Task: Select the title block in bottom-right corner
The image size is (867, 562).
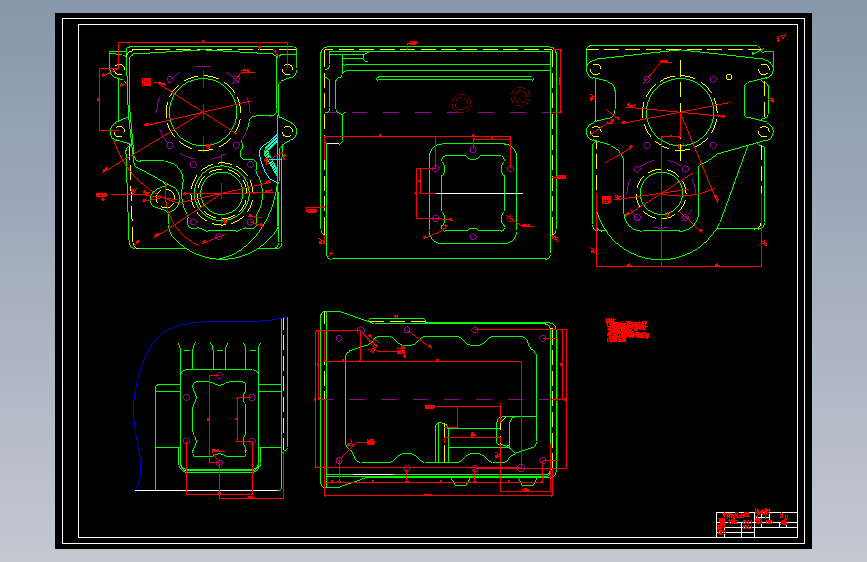Action: coord(756,524)
